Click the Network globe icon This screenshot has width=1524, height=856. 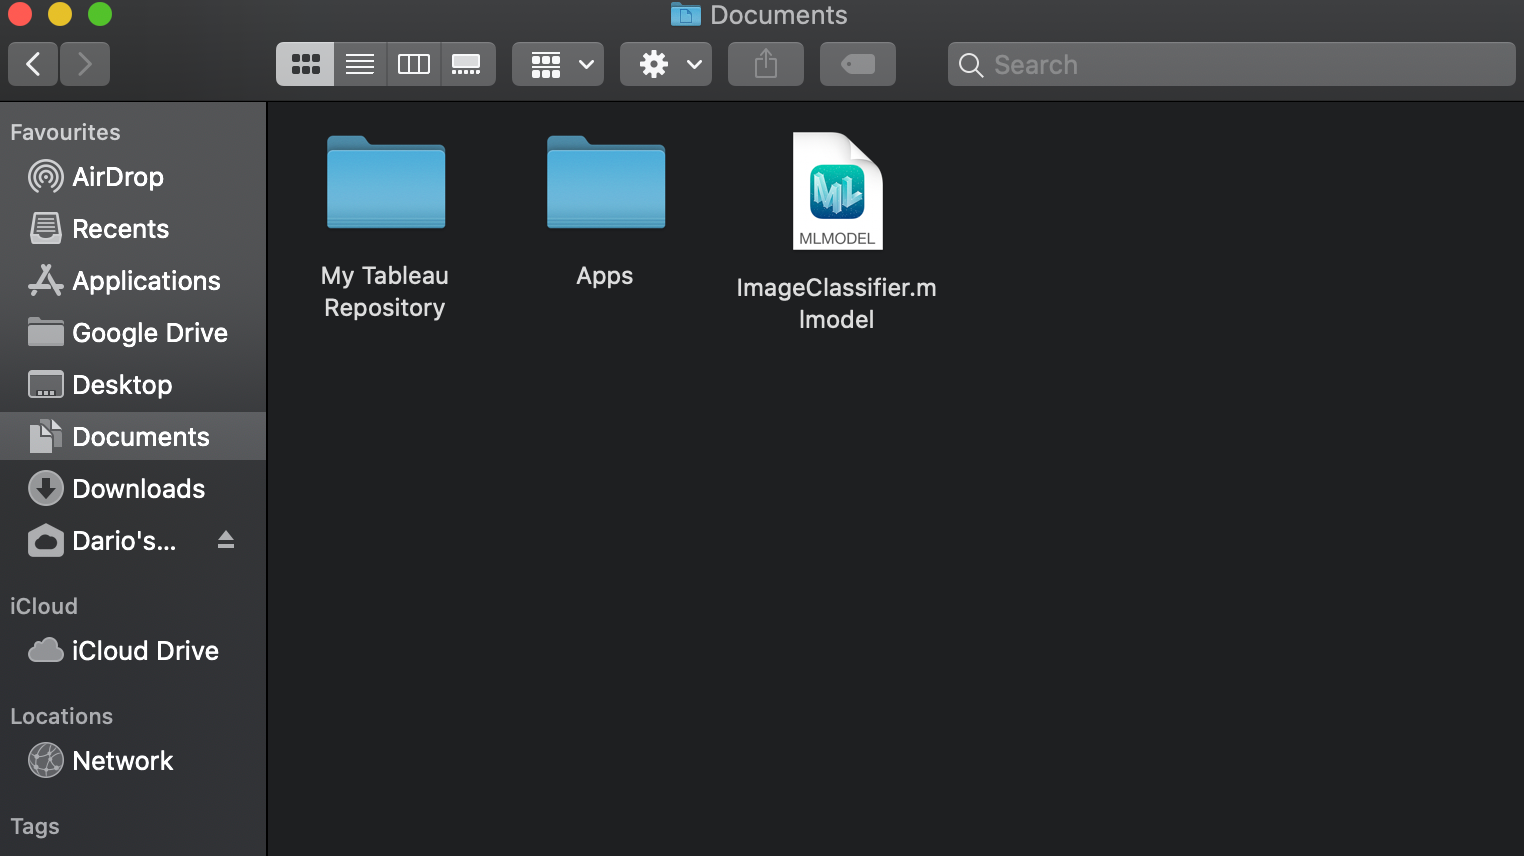tap(46, 761)
